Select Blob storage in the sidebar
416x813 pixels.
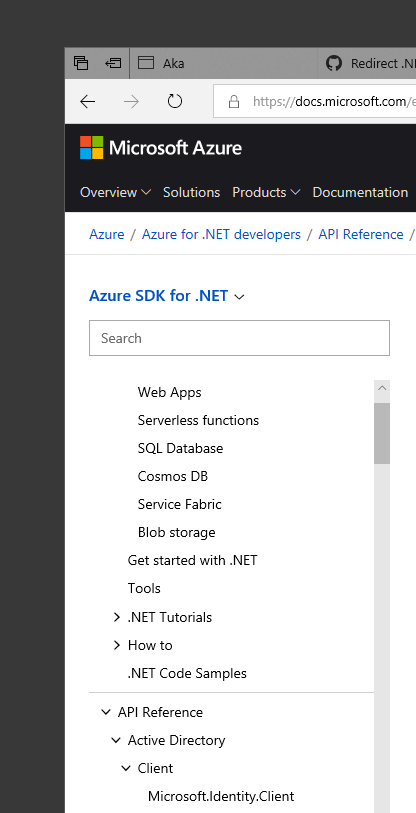pyautogui.click(x=176, y=532)
